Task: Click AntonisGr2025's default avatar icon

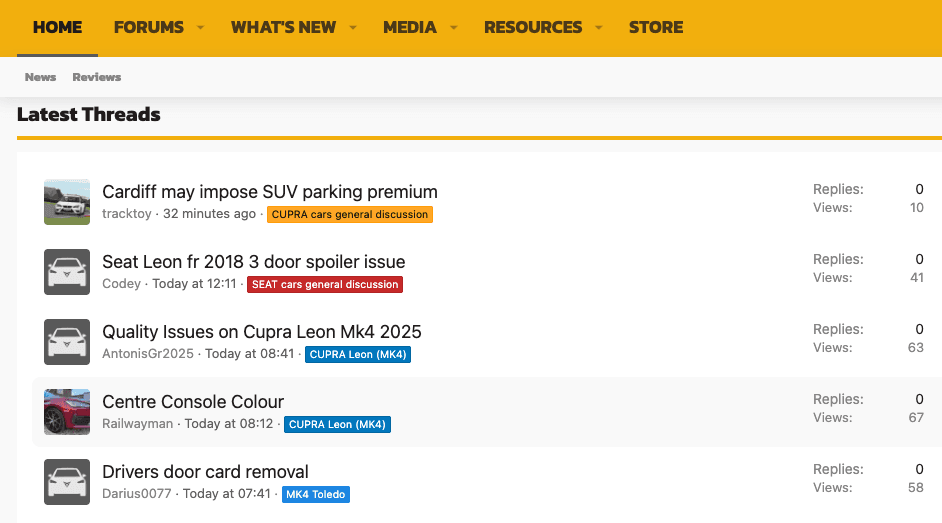Action: 67,342
